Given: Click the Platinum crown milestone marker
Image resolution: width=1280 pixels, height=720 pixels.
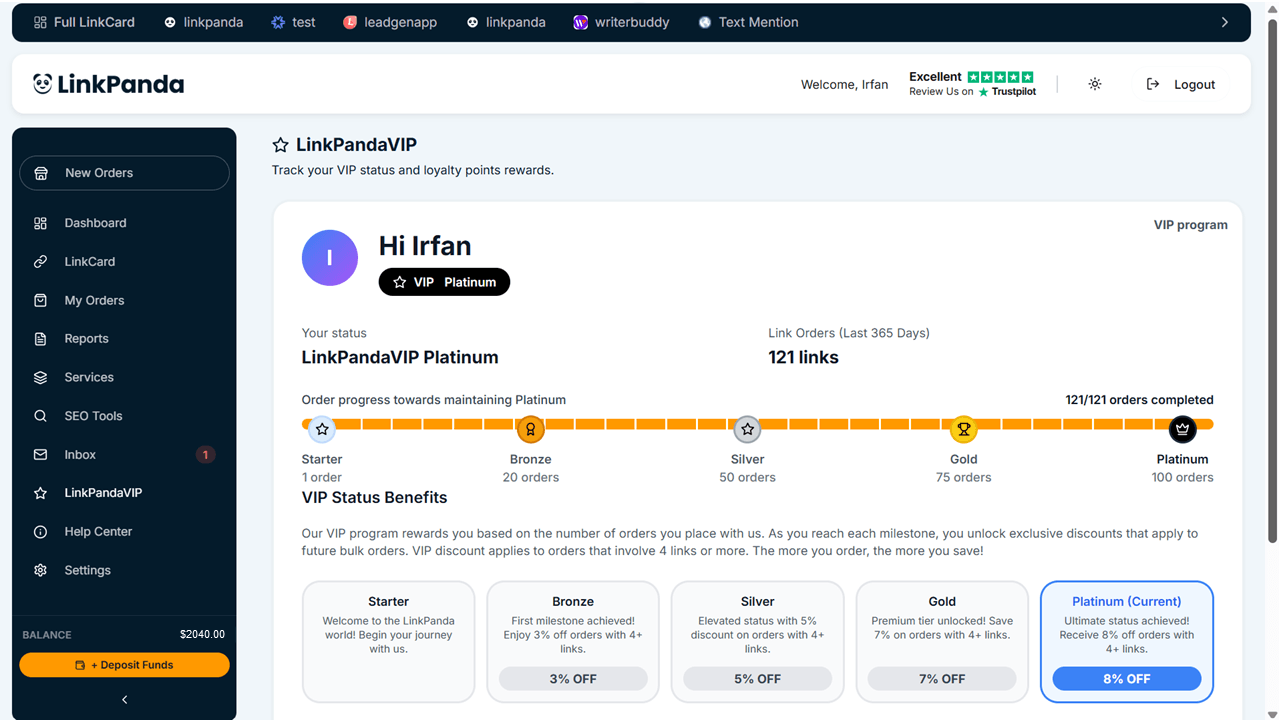Looking at the screenshot, I should (1183, 429).
